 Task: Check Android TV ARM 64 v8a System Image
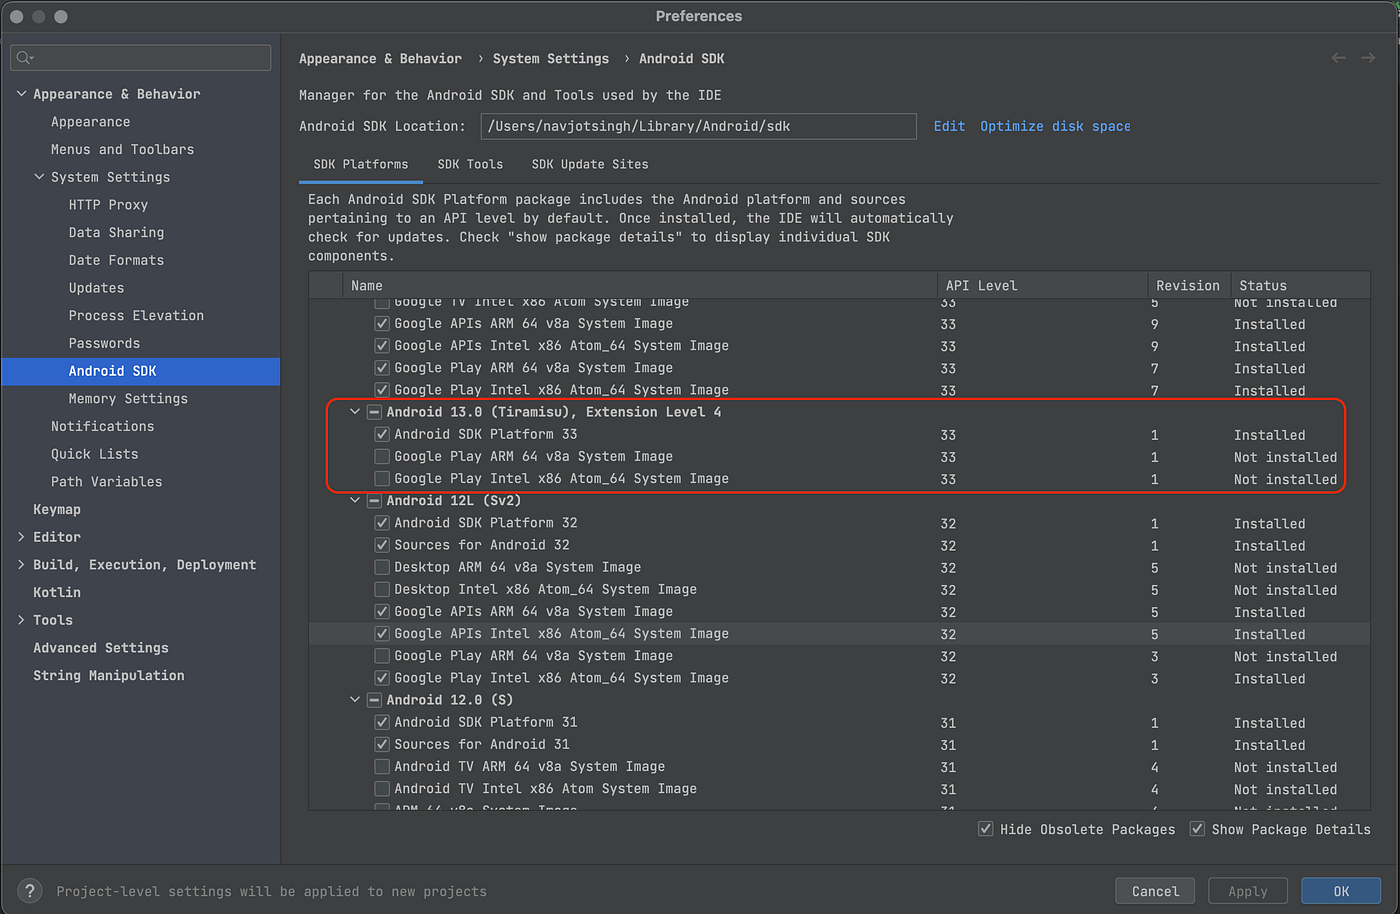(382, 766)
